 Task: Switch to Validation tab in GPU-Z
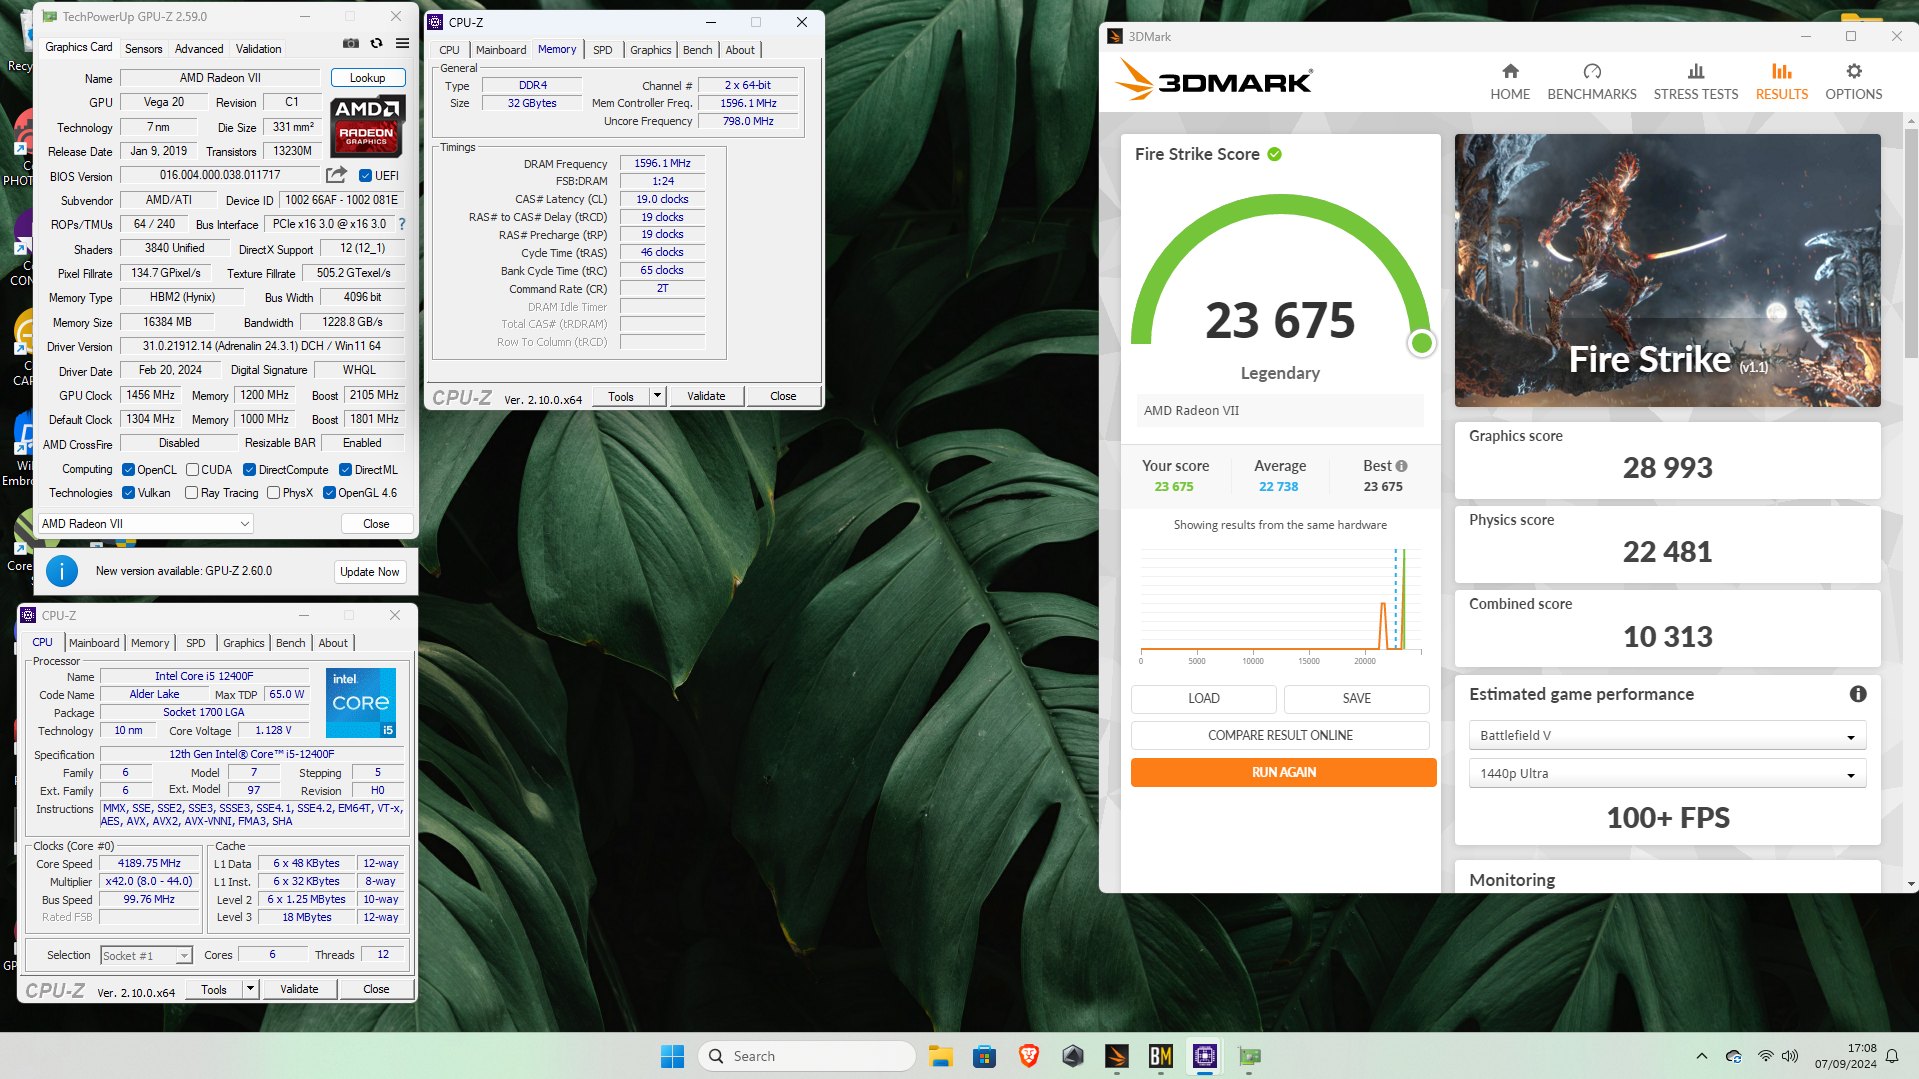tap(258, 48)
